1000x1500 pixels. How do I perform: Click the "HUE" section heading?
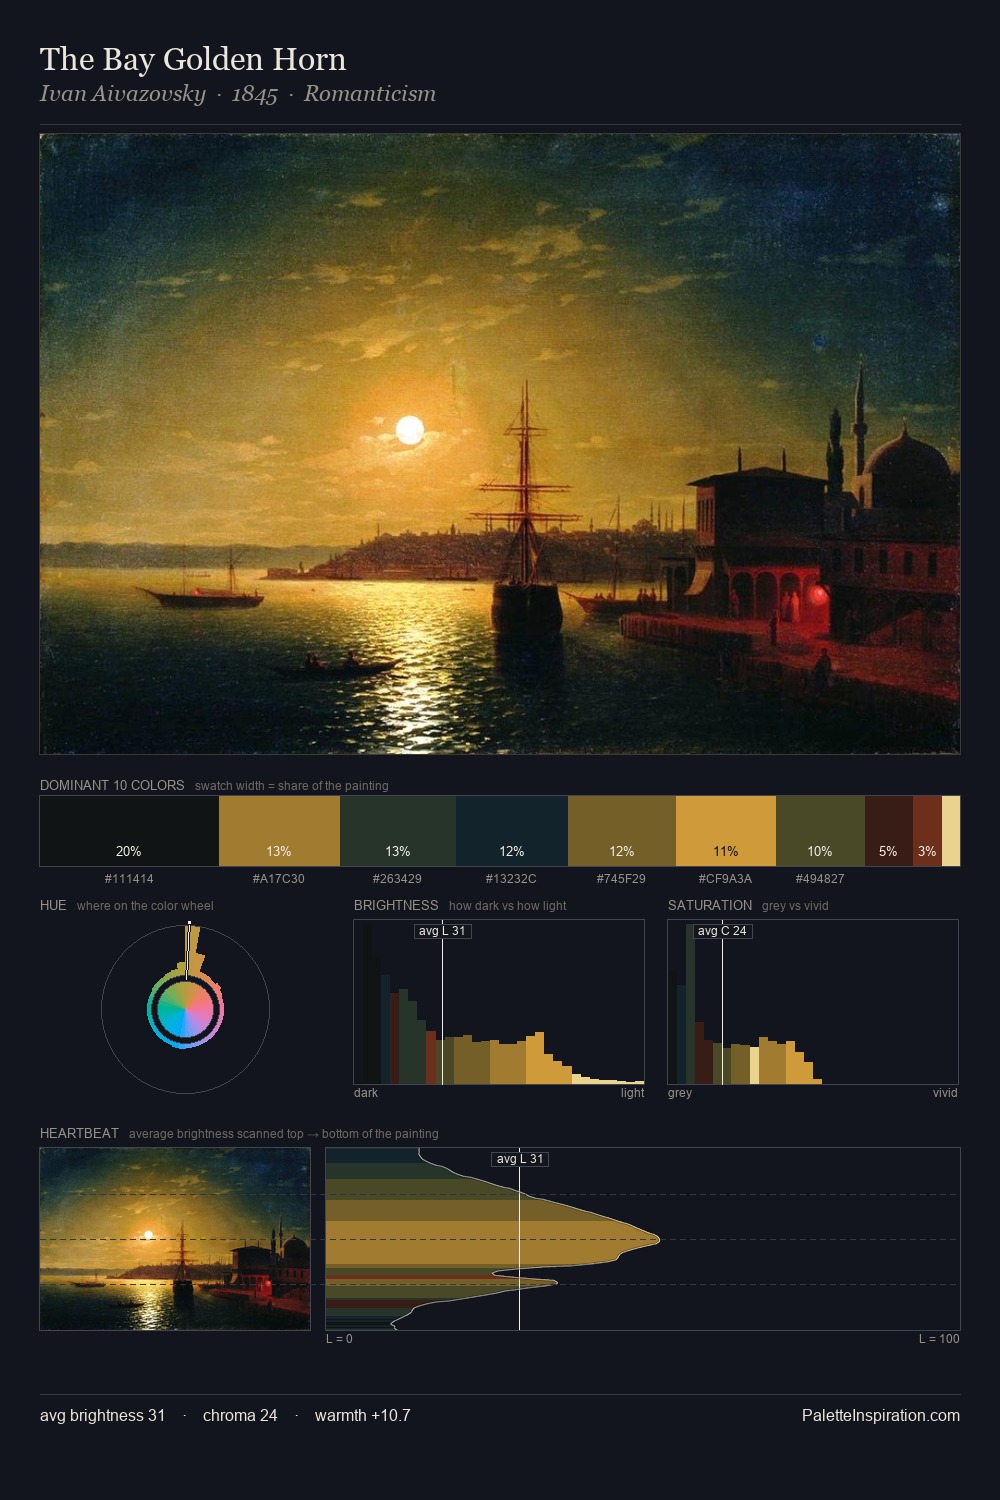tap(53, 905)
